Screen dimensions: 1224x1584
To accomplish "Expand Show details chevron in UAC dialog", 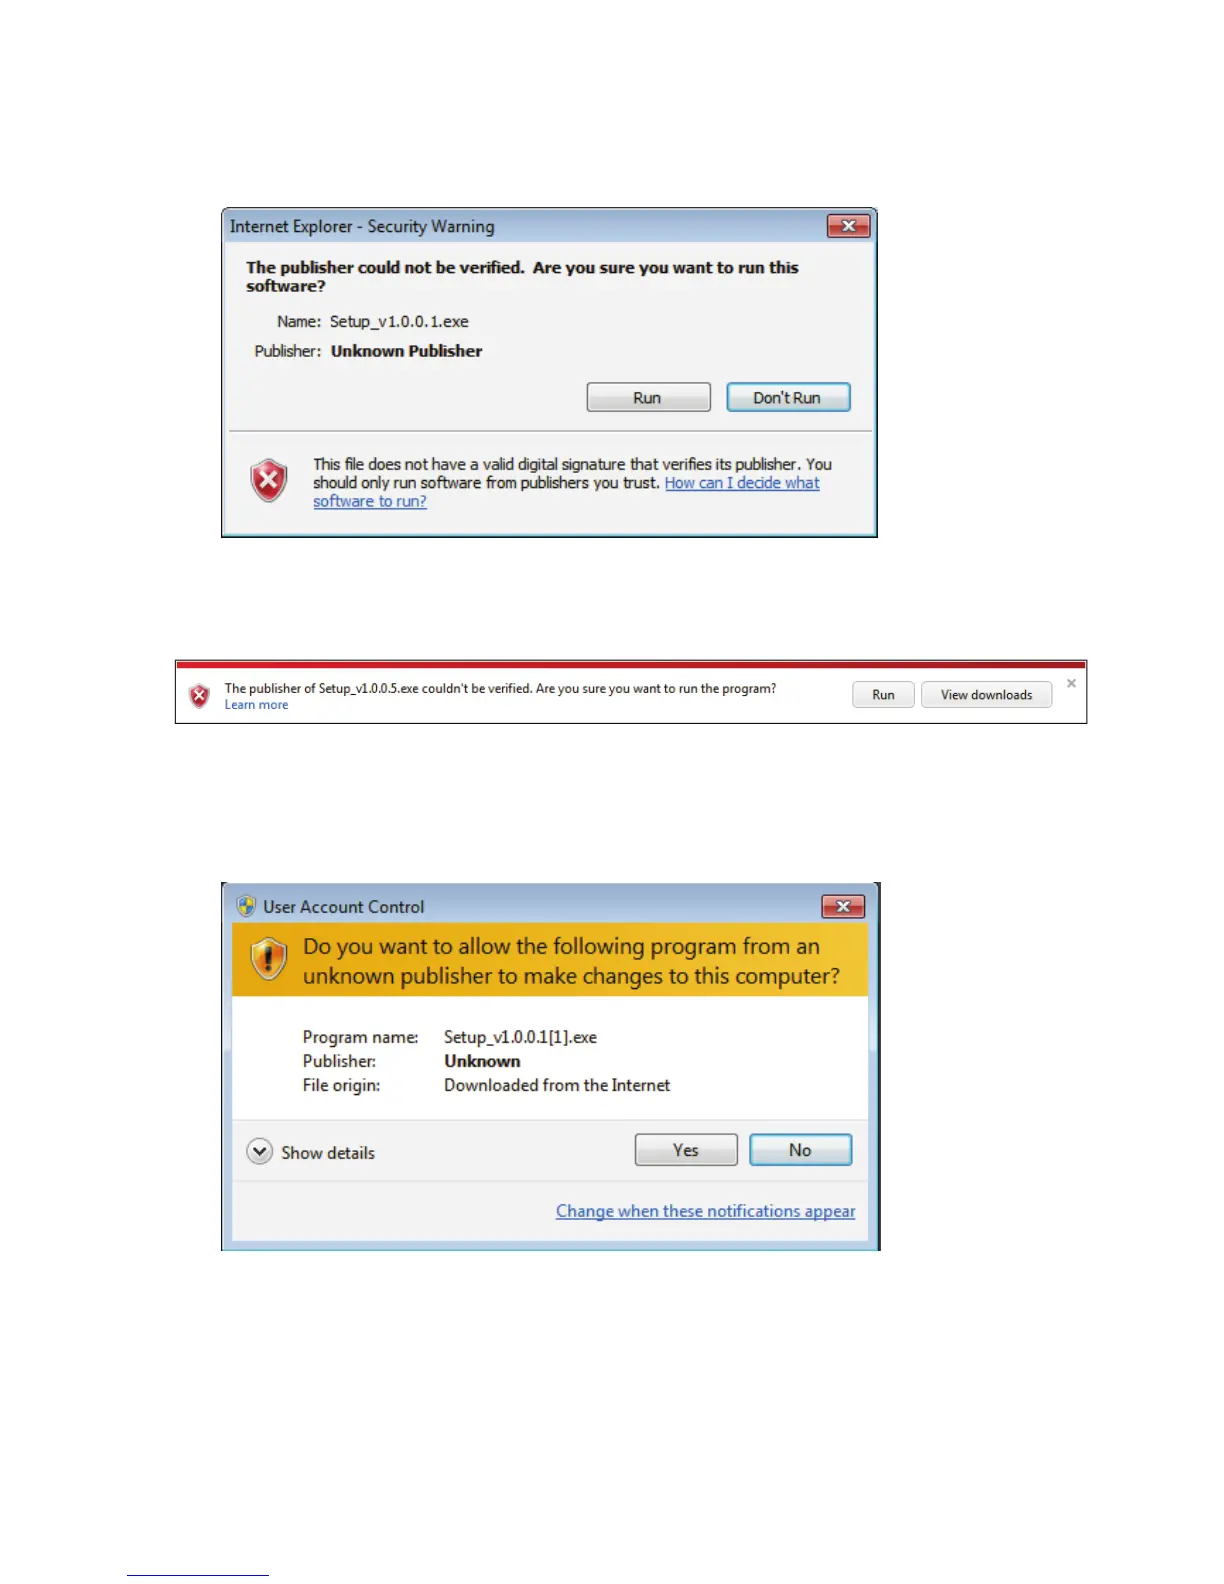I will click(x=259, y=1151).
